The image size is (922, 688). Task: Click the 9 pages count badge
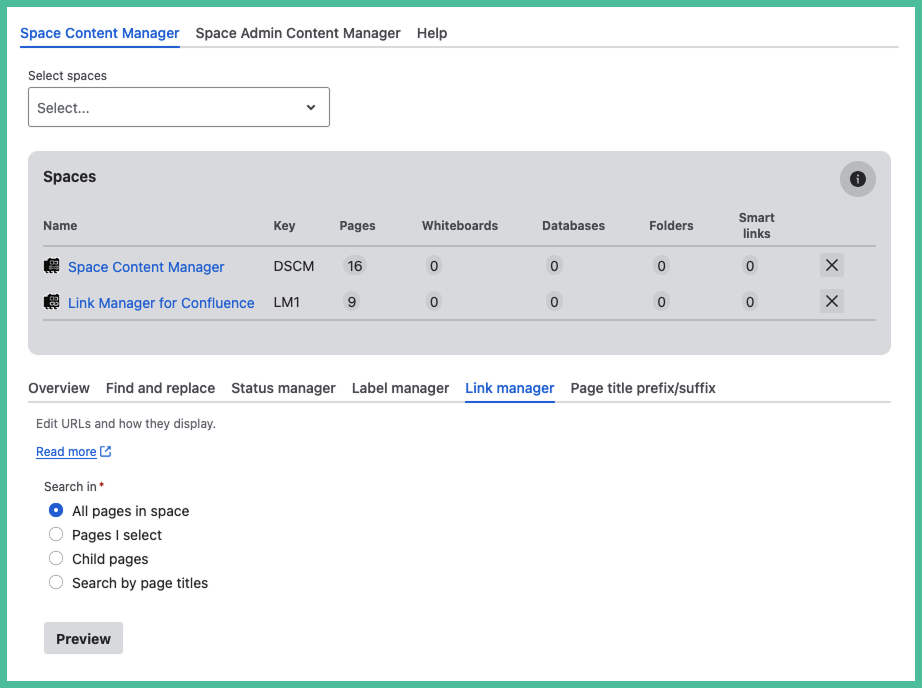(x=352, y=302)
